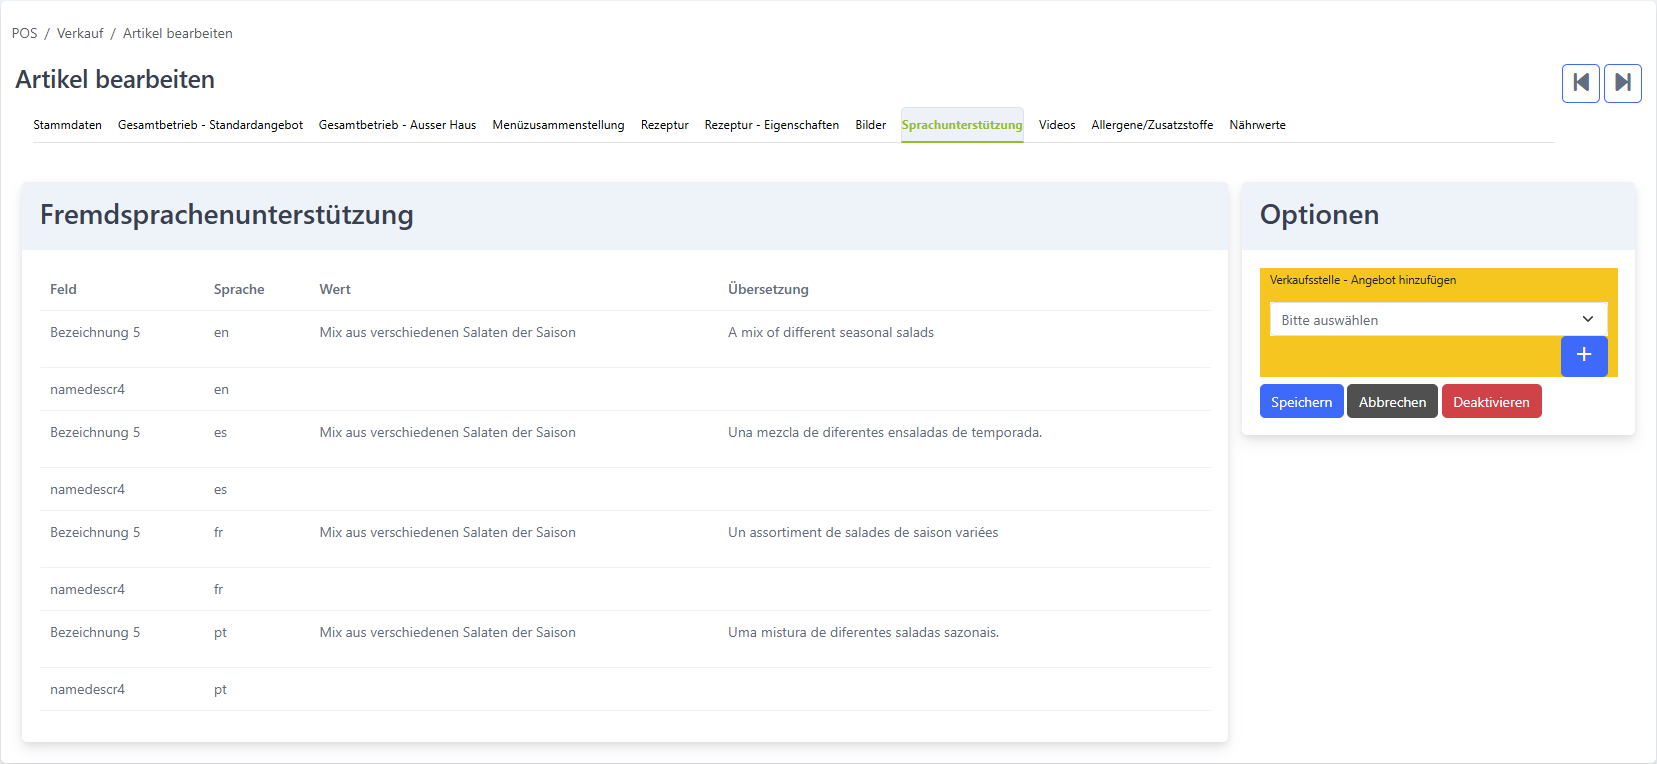Open the Videos tab

point(1057,125)
